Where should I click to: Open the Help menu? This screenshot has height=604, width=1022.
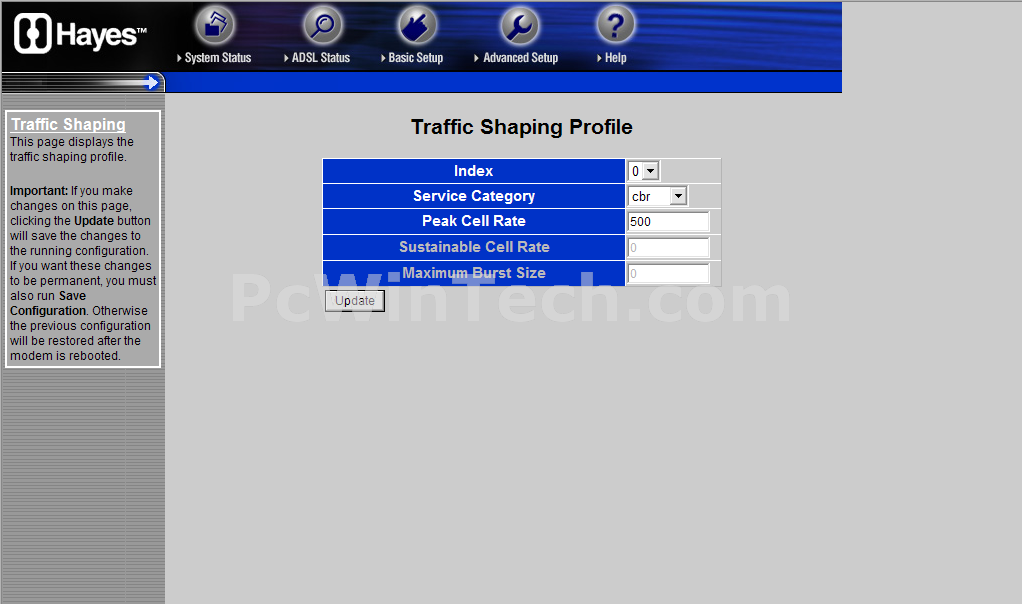pyautogui.click(x=611, y=58)
